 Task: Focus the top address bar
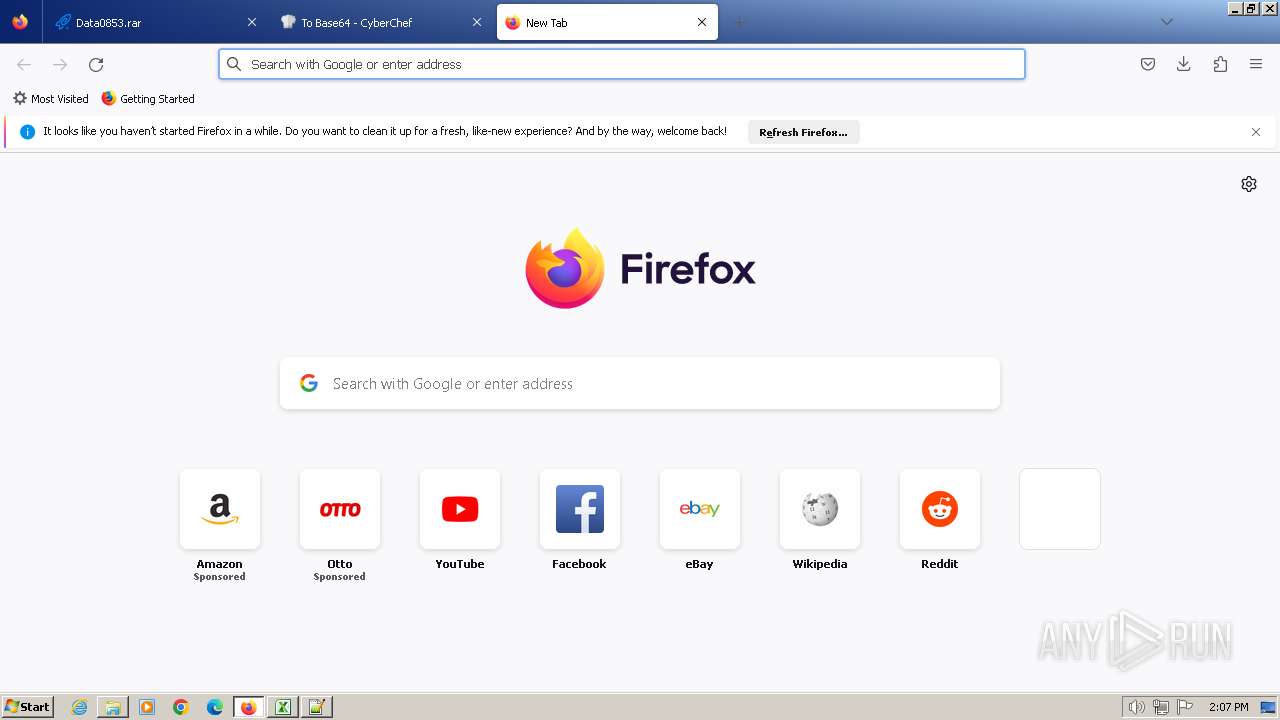[x=622, y=64]
